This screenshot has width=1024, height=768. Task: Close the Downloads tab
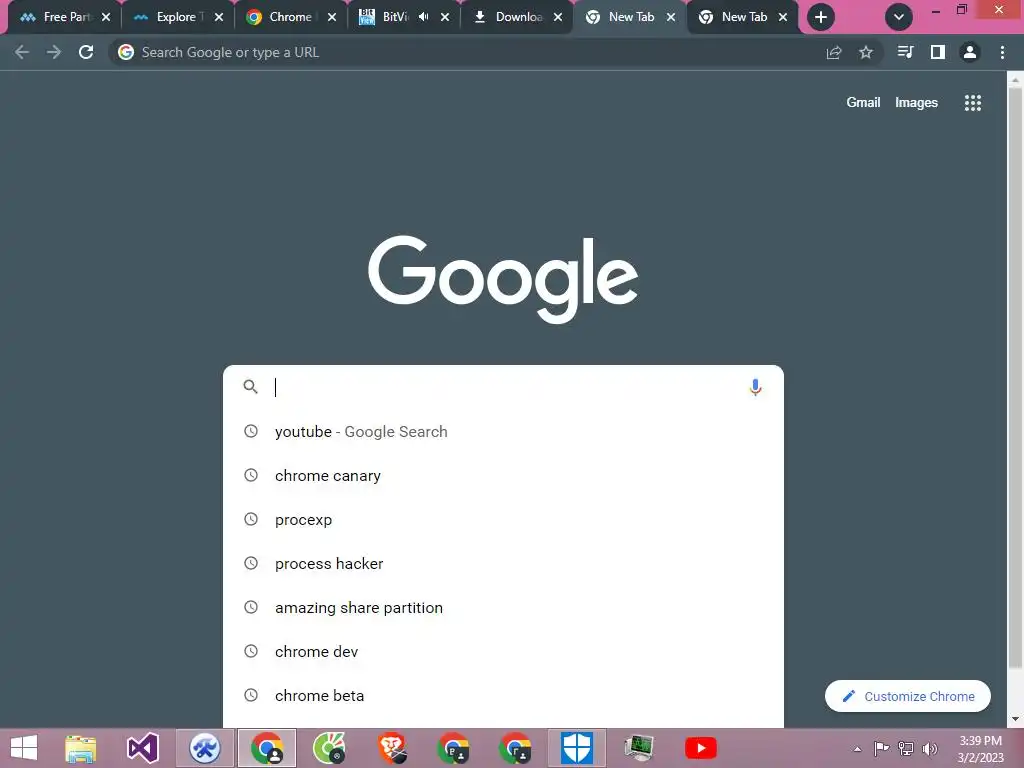tap(558, 17)
